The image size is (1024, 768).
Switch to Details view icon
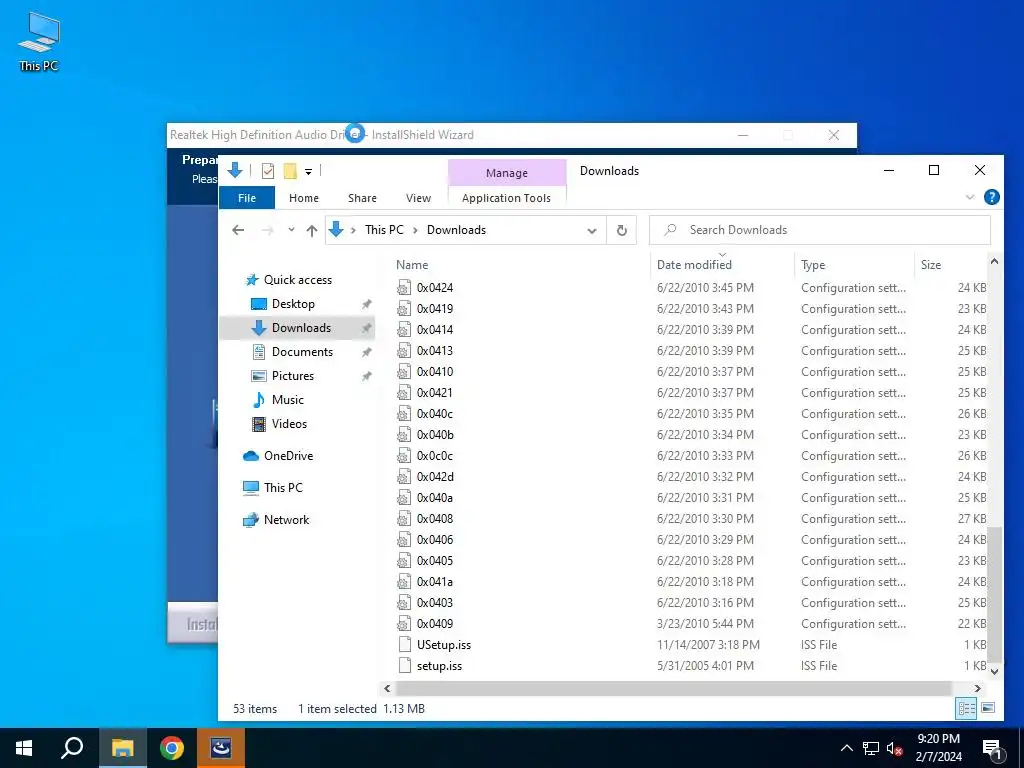966,708
